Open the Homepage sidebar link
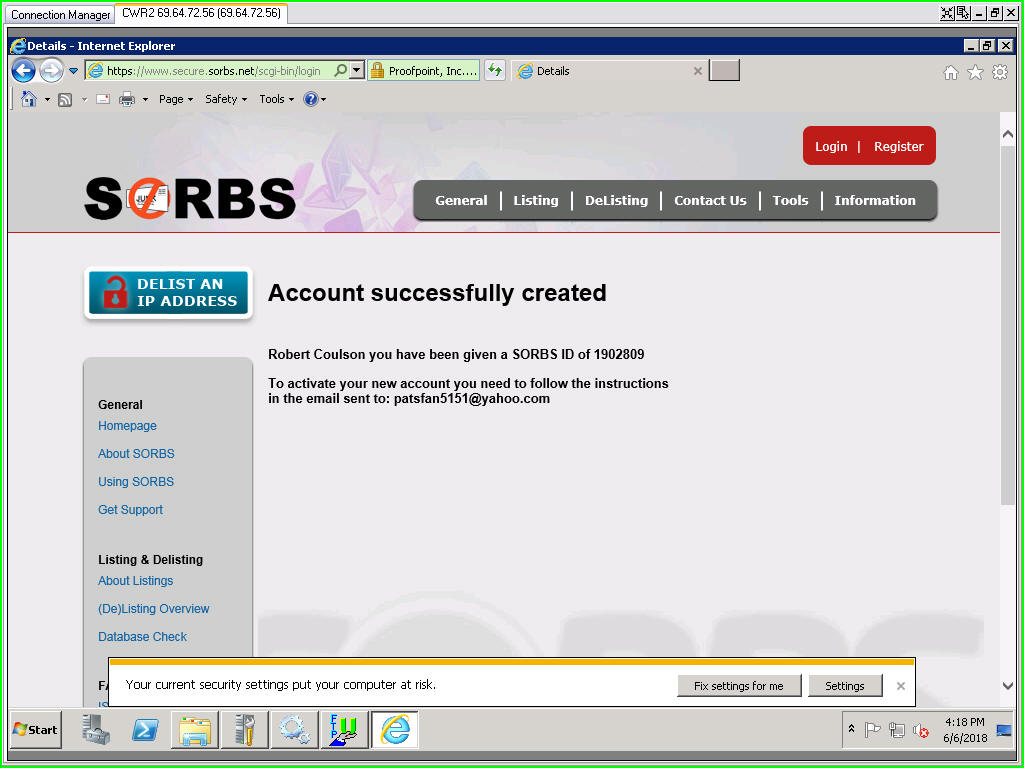This screenshot has width=1024, height=768. pyautogui.click(x=127, y=426)
